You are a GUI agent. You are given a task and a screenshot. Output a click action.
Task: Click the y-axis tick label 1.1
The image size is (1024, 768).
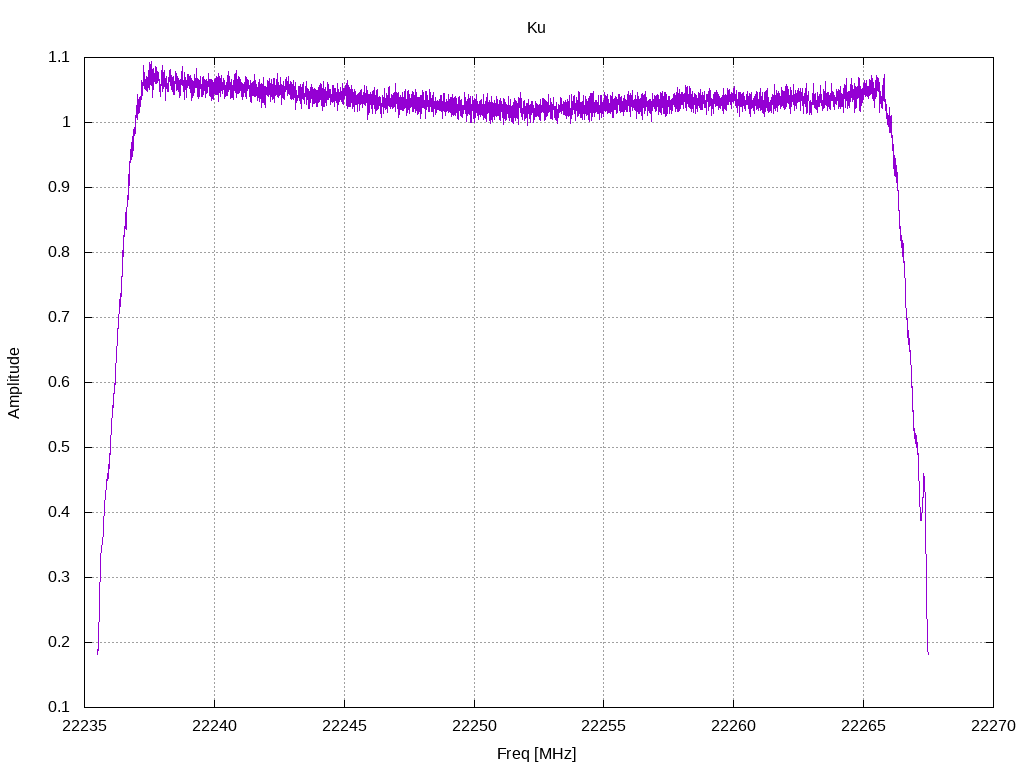click(x=59, y=57)
